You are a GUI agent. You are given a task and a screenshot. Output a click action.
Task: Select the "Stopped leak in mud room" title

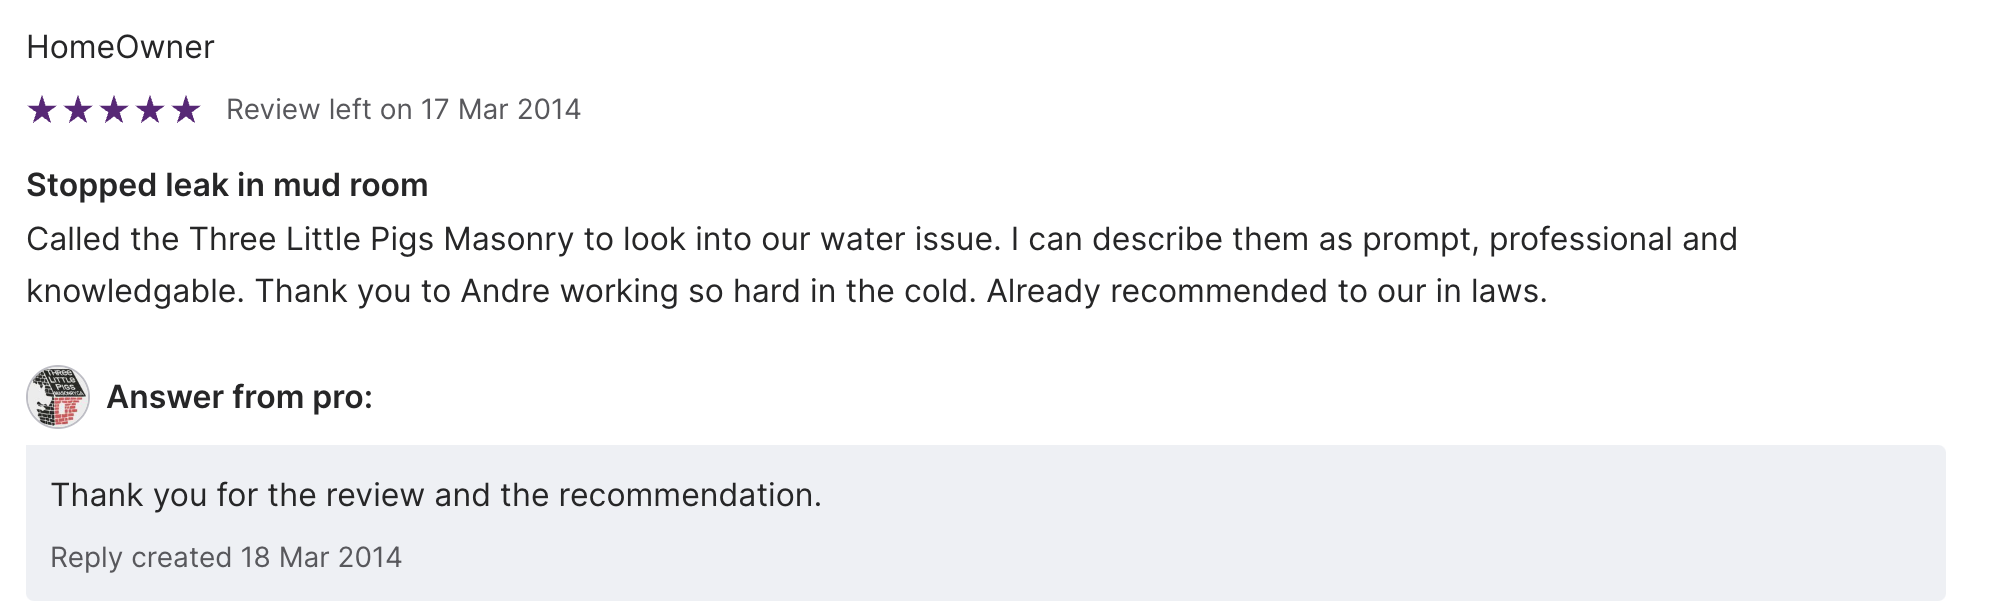coord(227,185)
